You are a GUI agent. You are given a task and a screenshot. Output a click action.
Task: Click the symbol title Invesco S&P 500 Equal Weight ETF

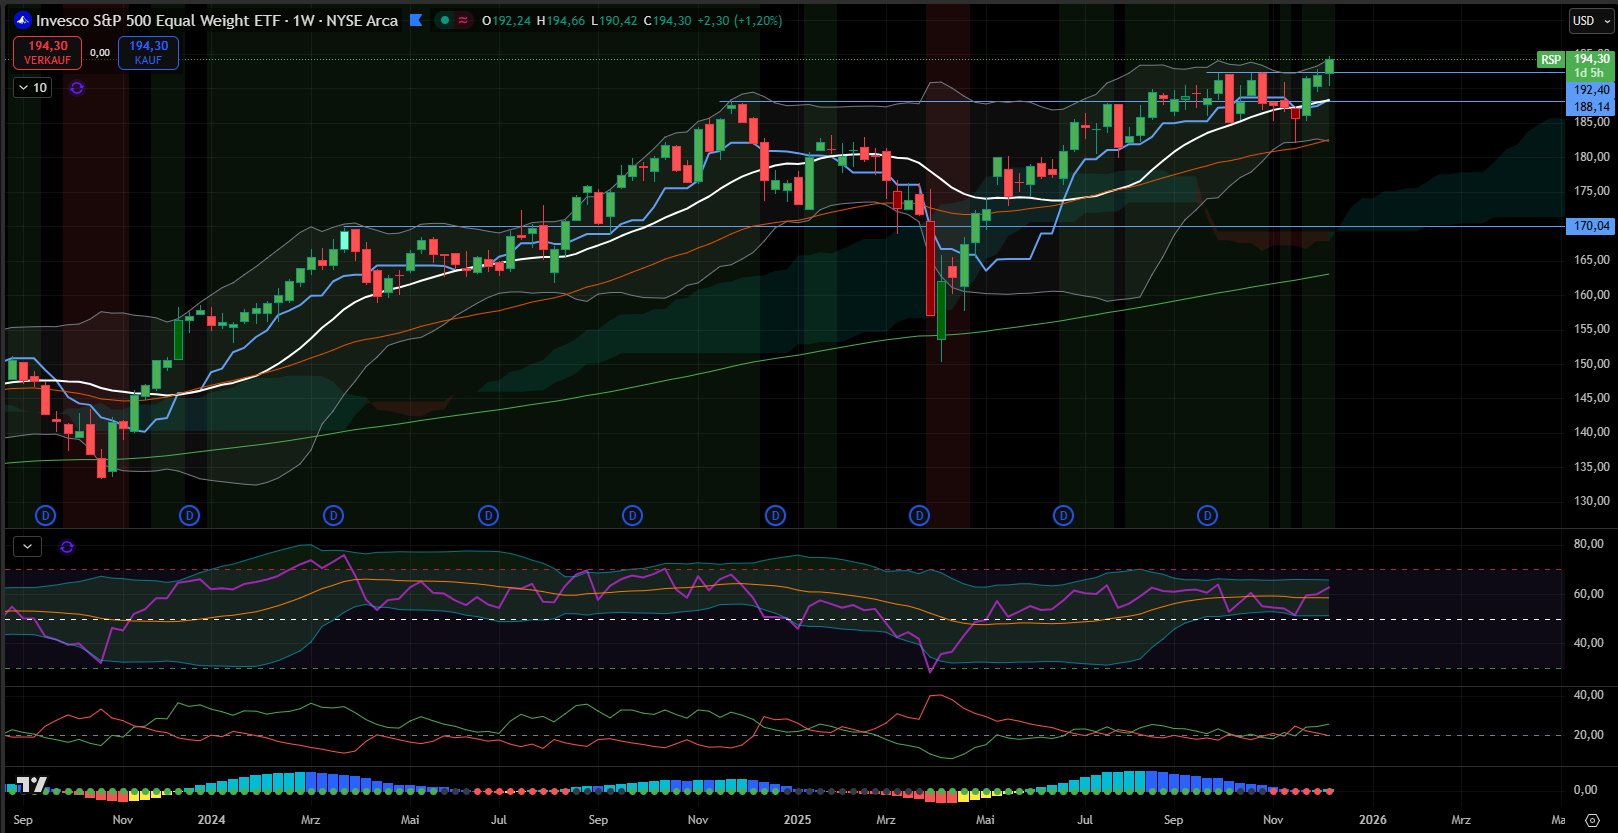pyautogui.click(x=216, y=20)
